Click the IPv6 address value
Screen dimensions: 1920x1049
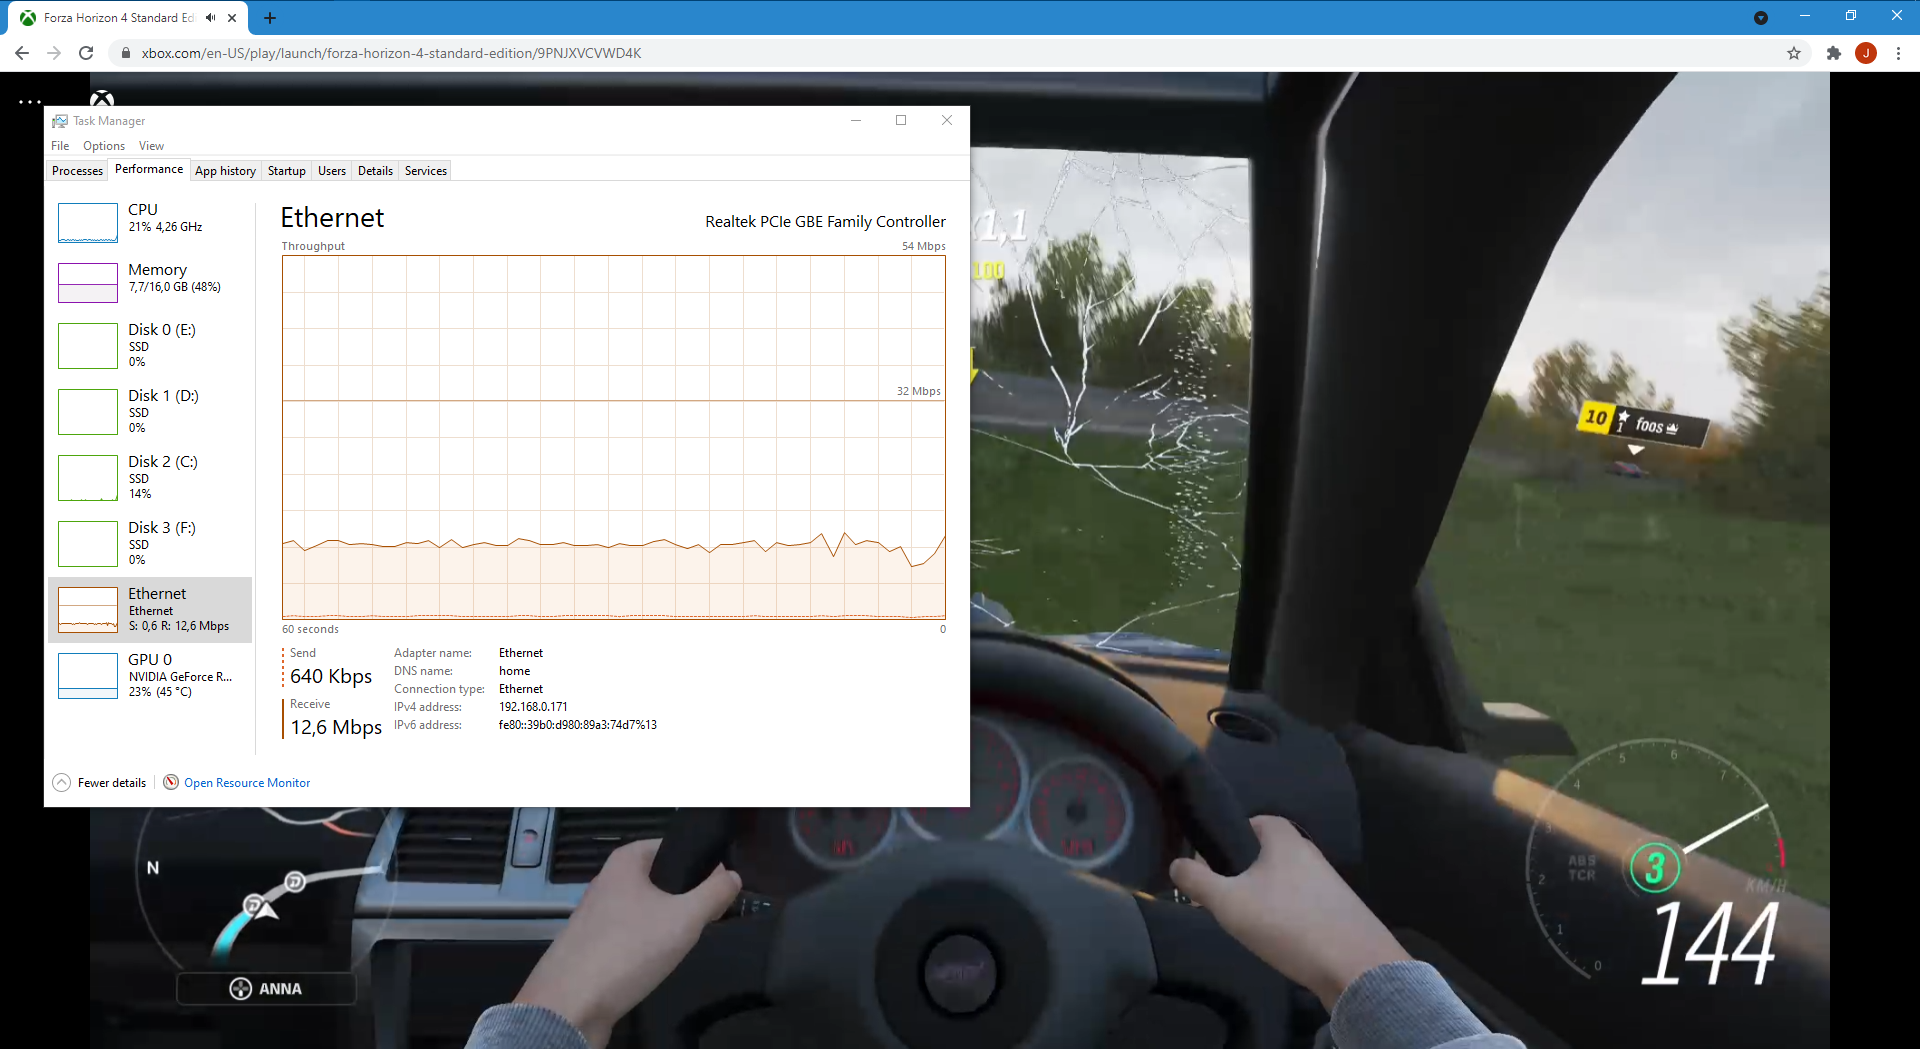[578, 725]
